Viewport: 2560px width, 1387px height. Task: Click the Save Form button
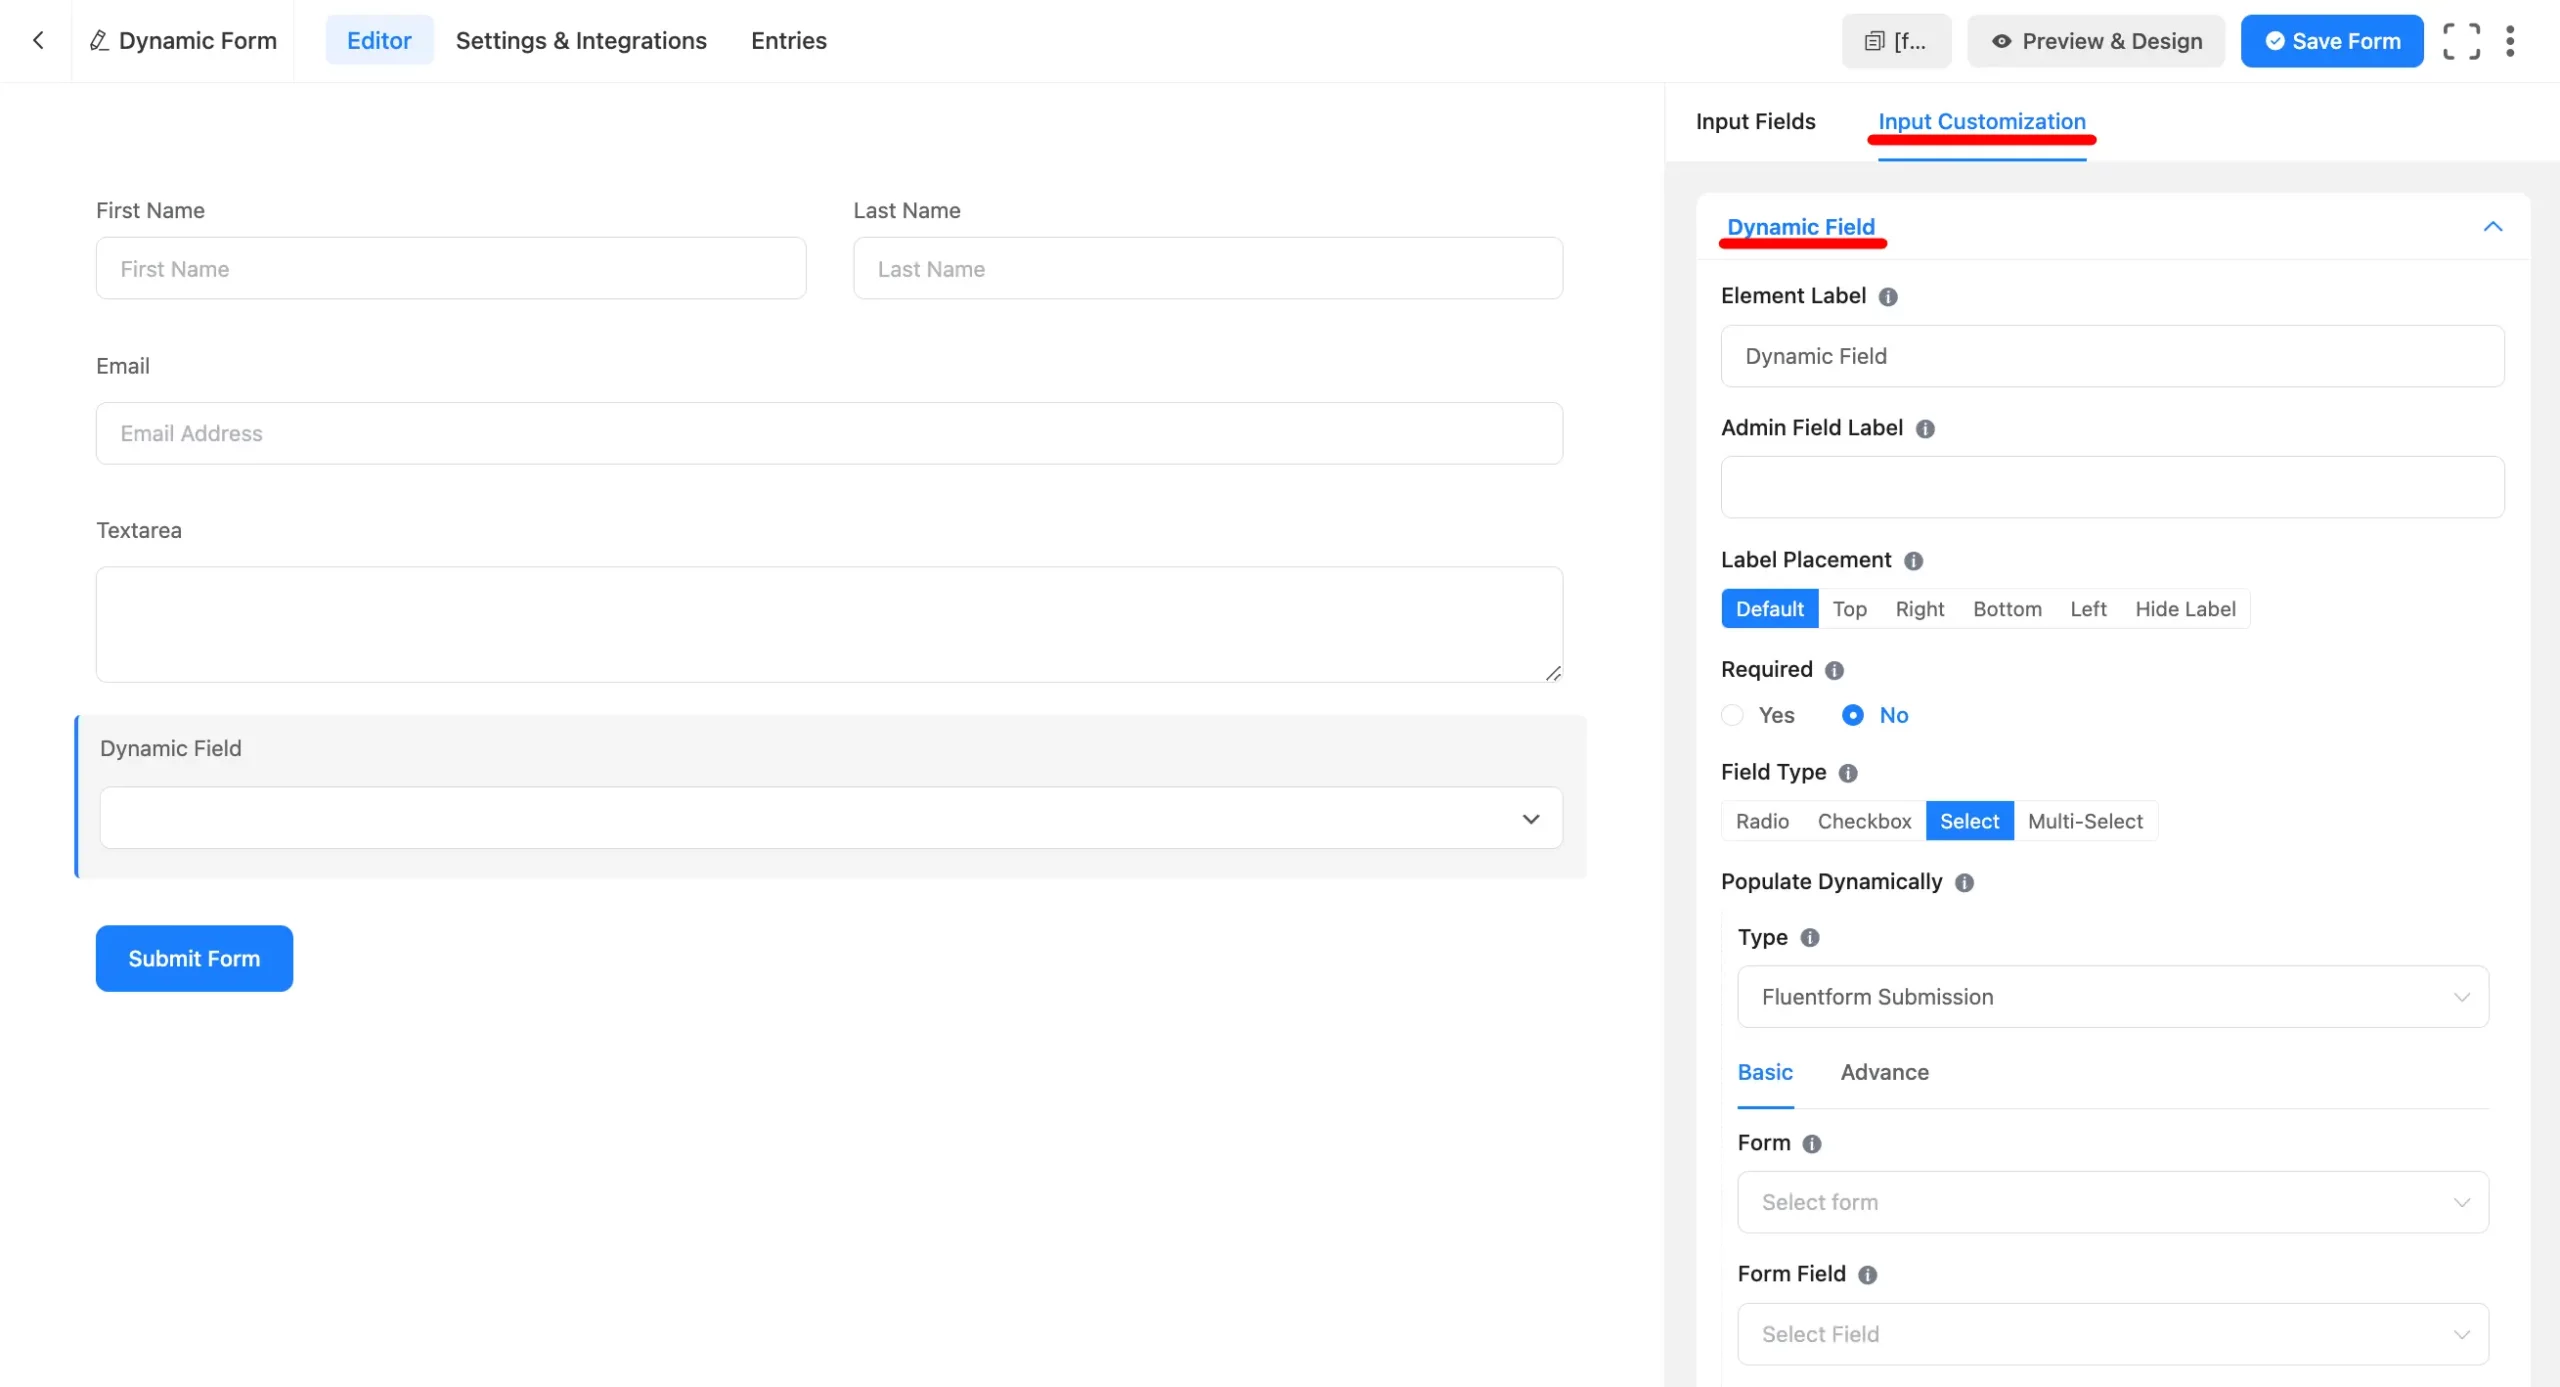coord(2331,40)
